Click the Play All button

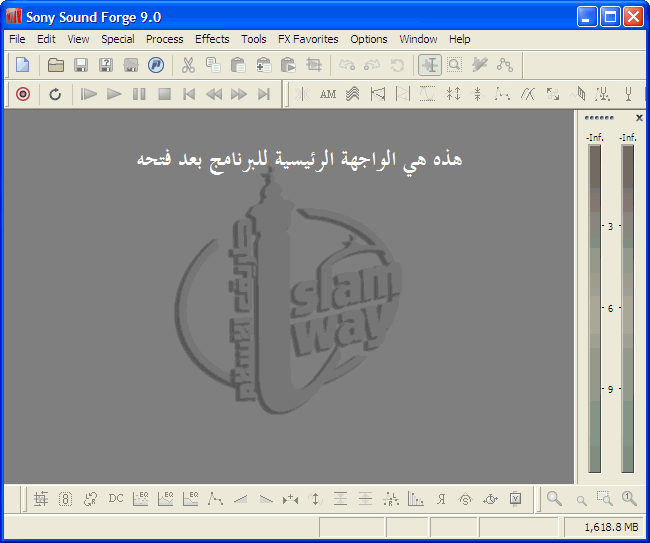88,94
